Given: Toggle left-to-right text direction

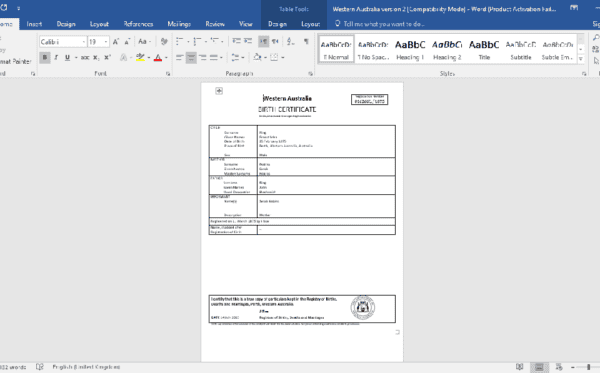Looking at the screenshot, I should tap(263, 41).
